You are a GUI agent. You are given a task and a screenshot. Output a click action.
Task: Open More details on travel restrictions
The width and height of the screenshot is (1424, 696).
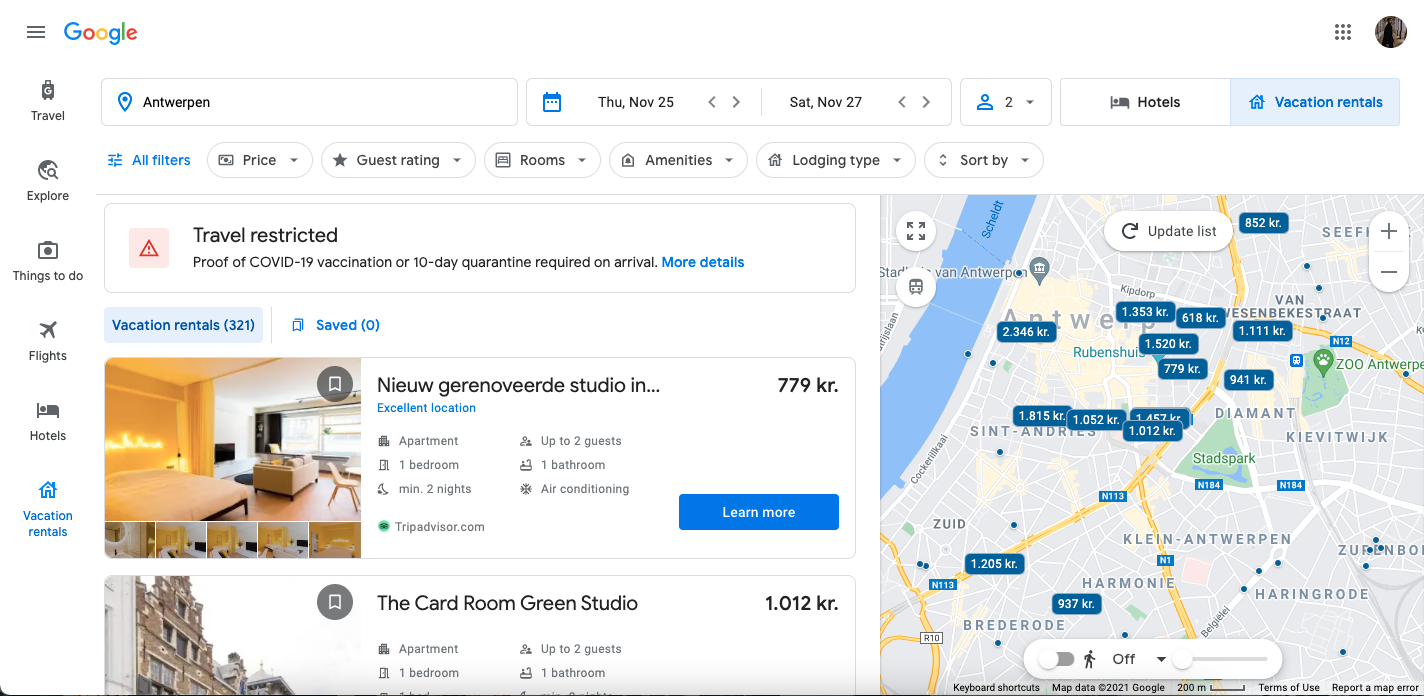click(x=703, y=262)
